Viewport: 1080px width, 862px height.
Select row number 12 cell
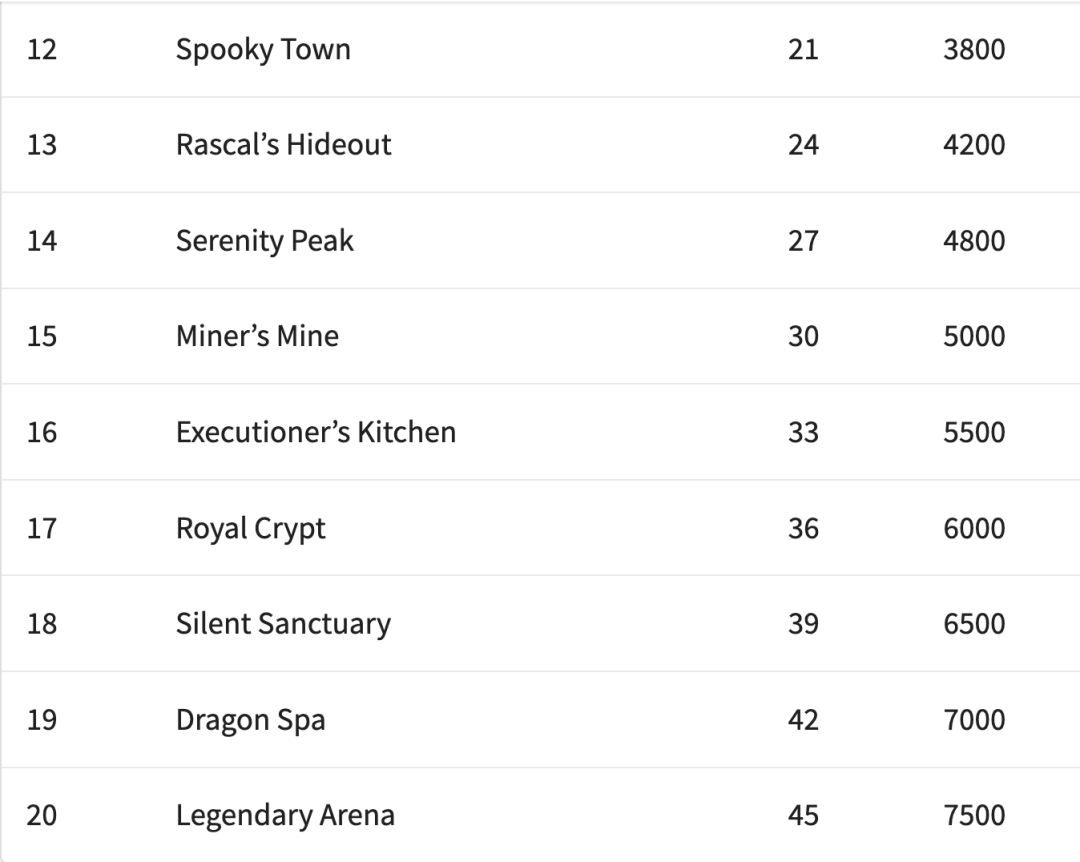(x=42, y=49)
